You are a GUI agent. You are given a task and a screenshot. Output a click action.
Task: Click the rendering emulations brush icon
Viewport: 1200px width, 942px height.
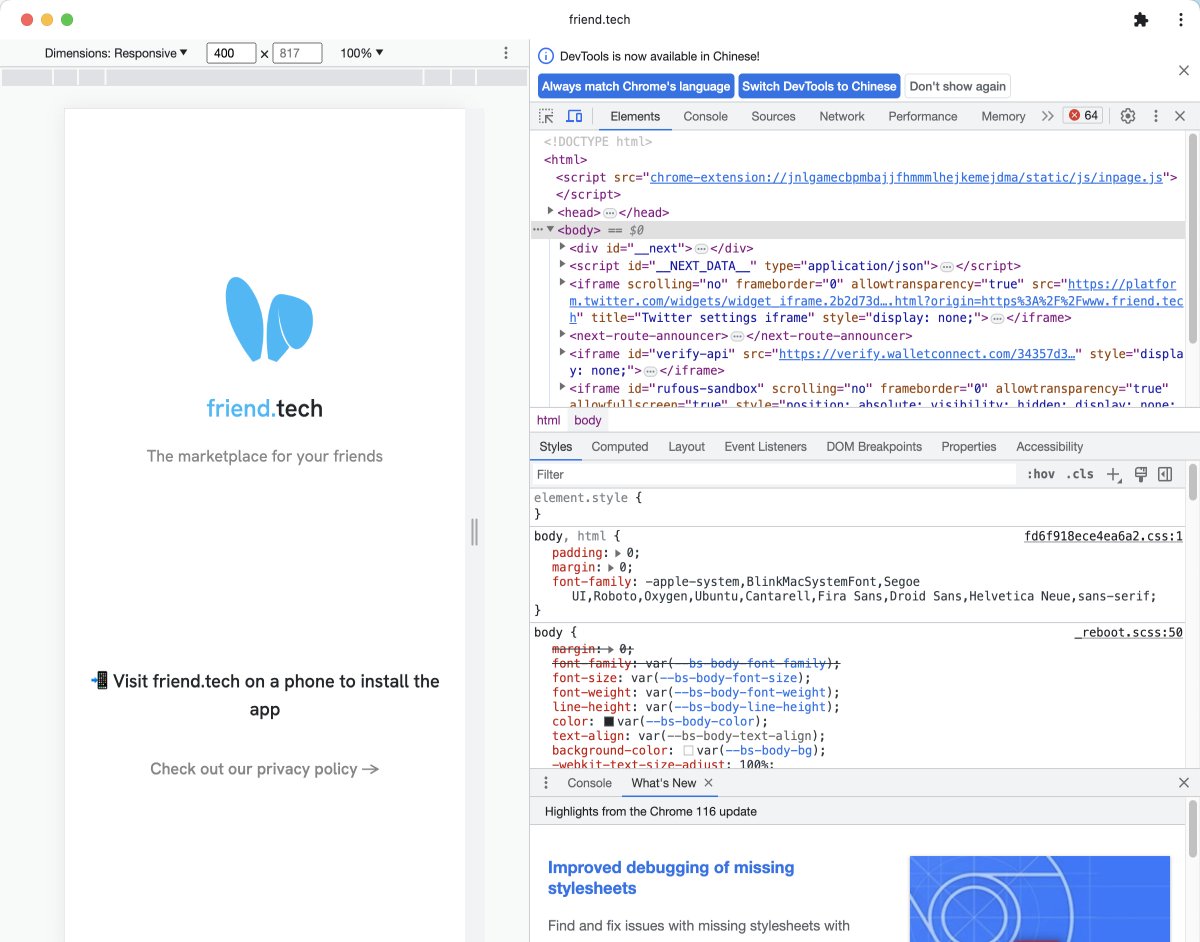(1140, 474)
